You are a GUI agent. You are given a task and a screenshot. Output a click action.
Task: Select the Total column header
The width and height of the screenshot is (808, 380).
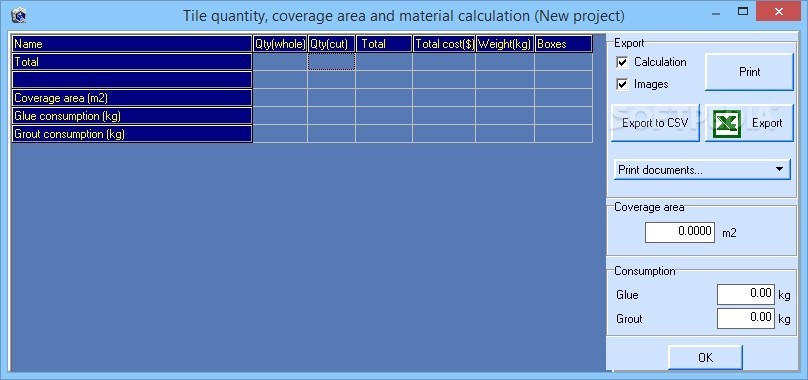click(384, 44)
